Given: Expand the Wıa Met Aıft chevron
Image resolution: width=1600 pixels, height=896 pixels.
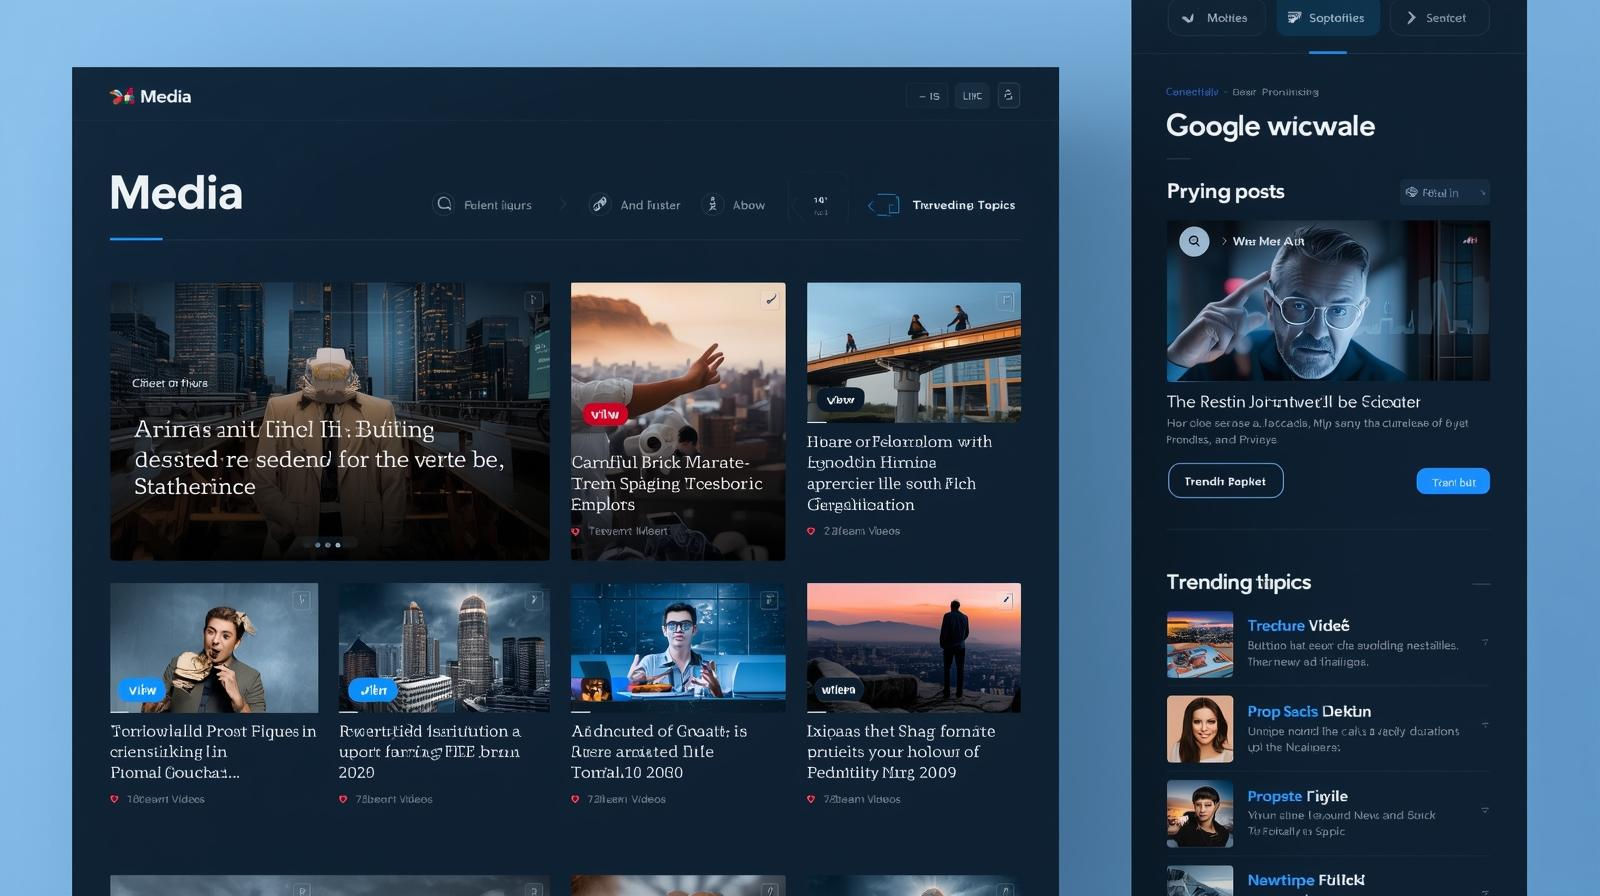Looking at the screenshot, I should (1224, 241).
